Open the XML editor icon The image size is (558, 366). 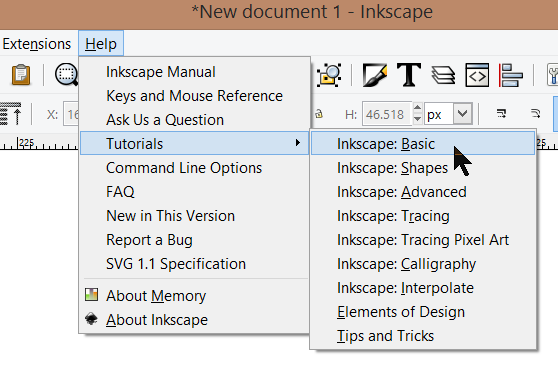coord(477,75)
